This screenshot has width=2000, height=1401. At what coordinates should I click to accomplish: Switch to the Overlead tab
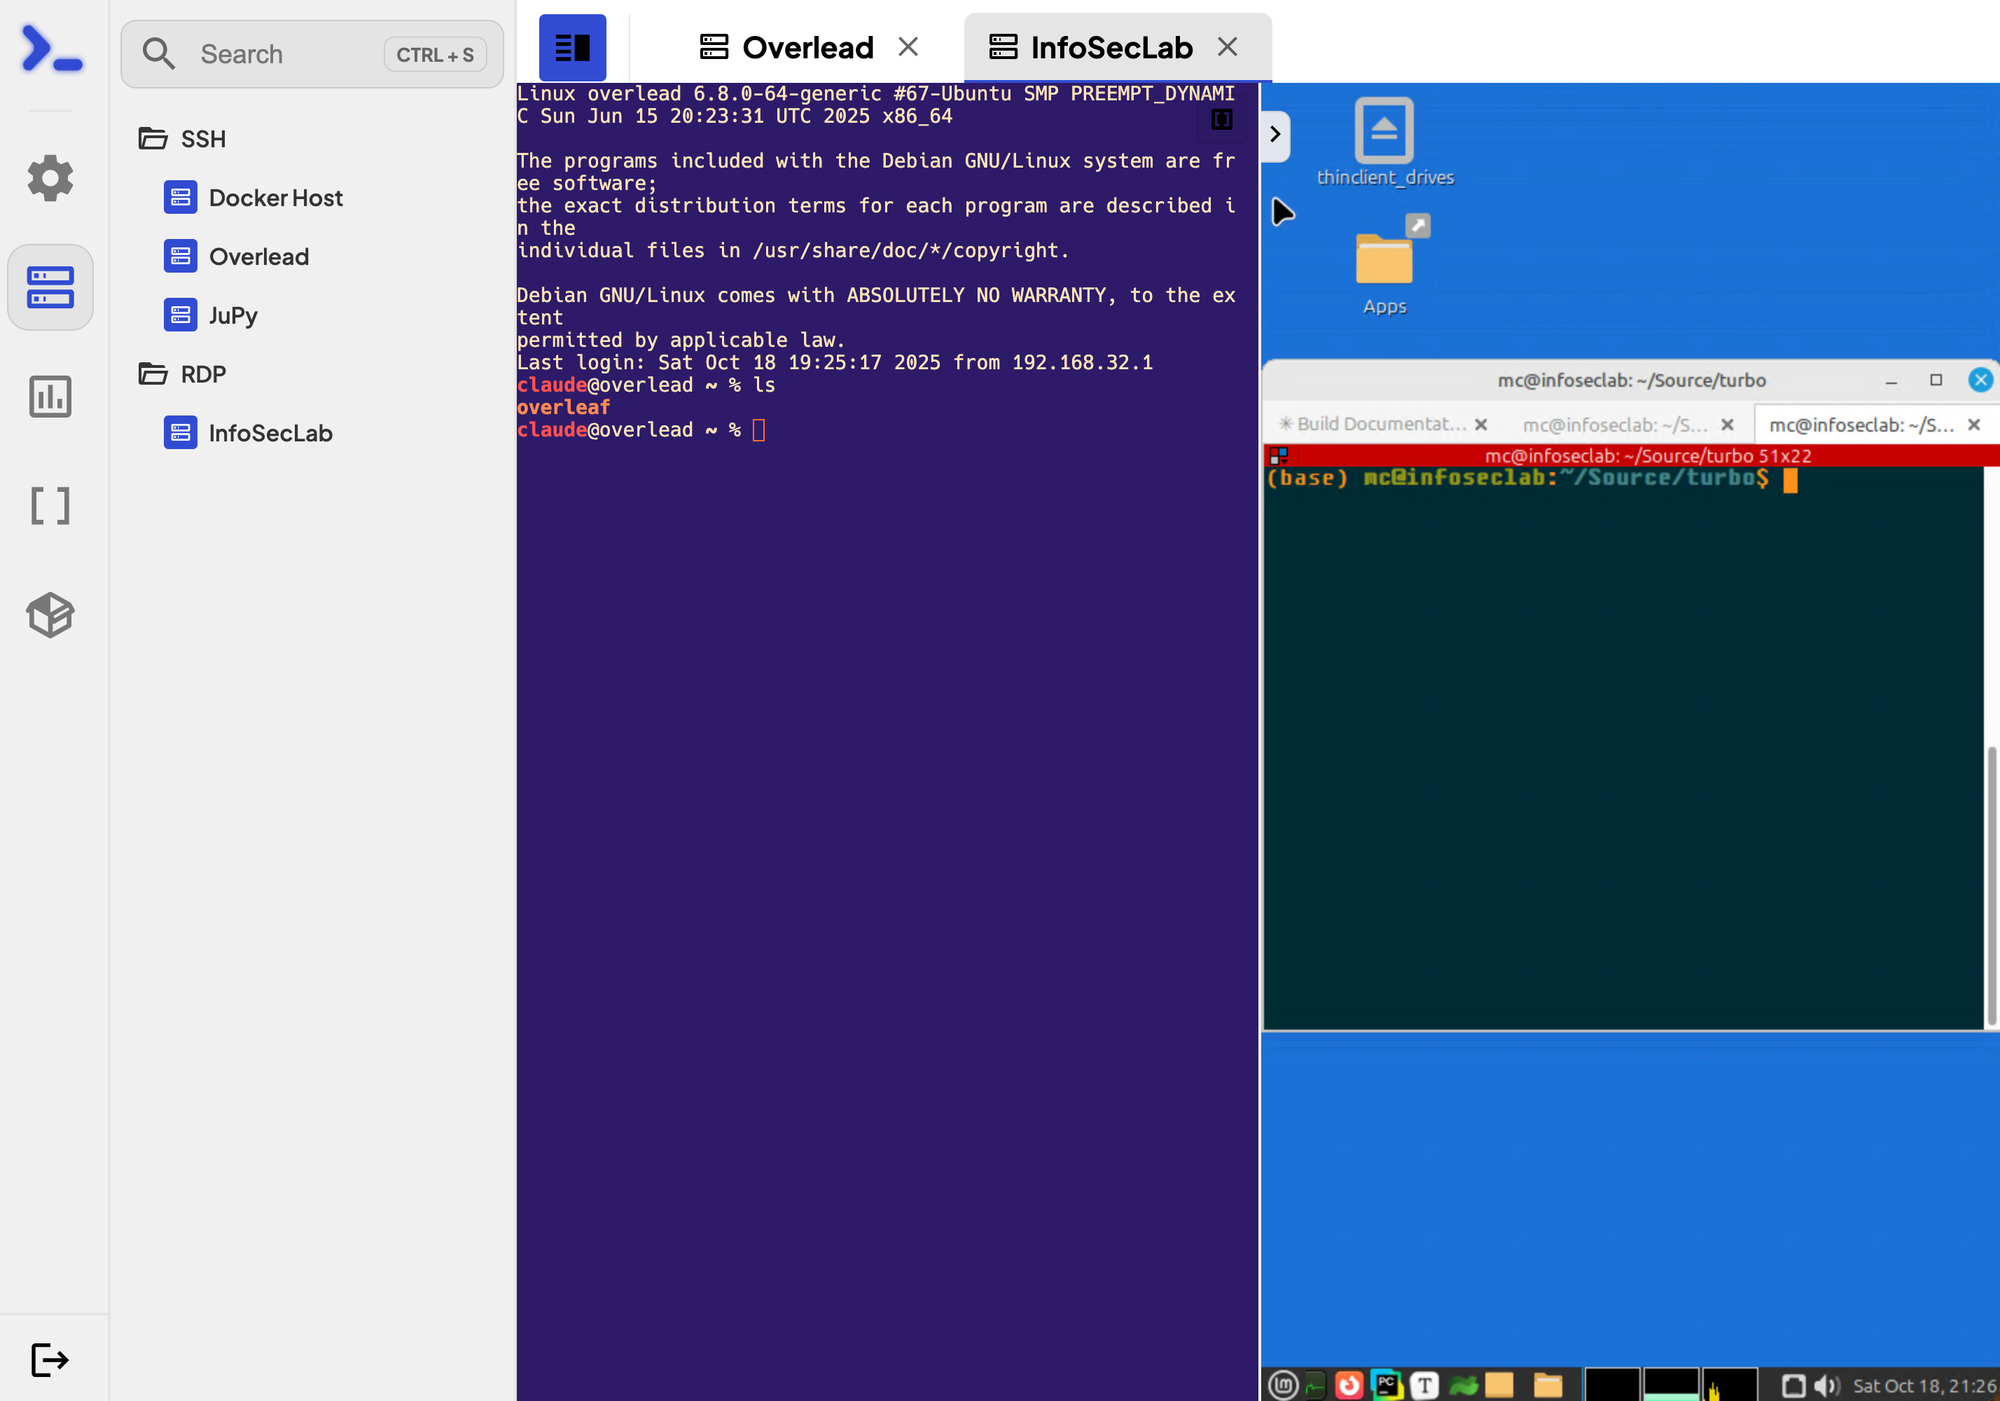pyautogui.click(x=806, y=46)
